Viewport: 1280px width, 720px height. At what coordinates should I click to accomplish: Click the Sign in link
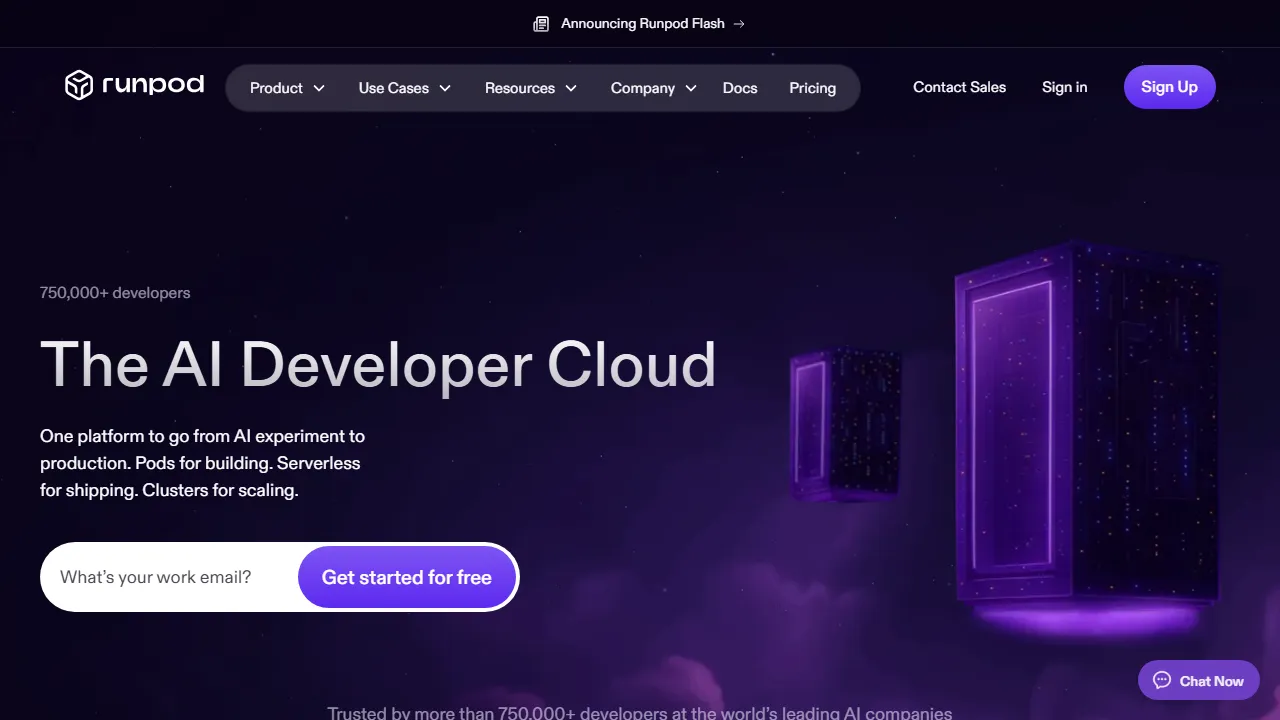[x=1065, y=87]
